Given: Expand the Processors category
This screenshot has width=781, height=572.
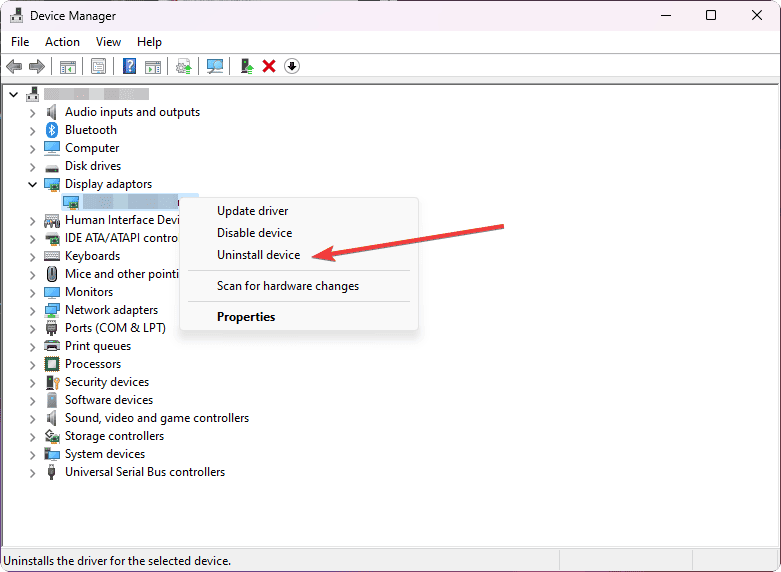Looking at the screenshot, I should [32, 365].
